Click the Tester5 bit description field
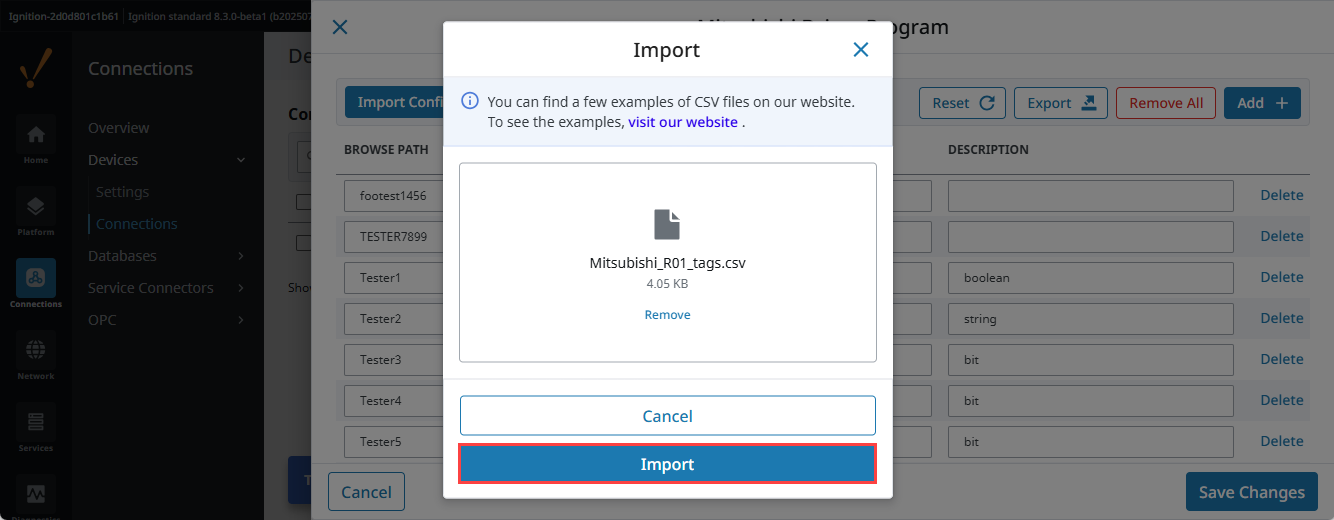Screen dimensions: 1334x520 coord(1090,442)
